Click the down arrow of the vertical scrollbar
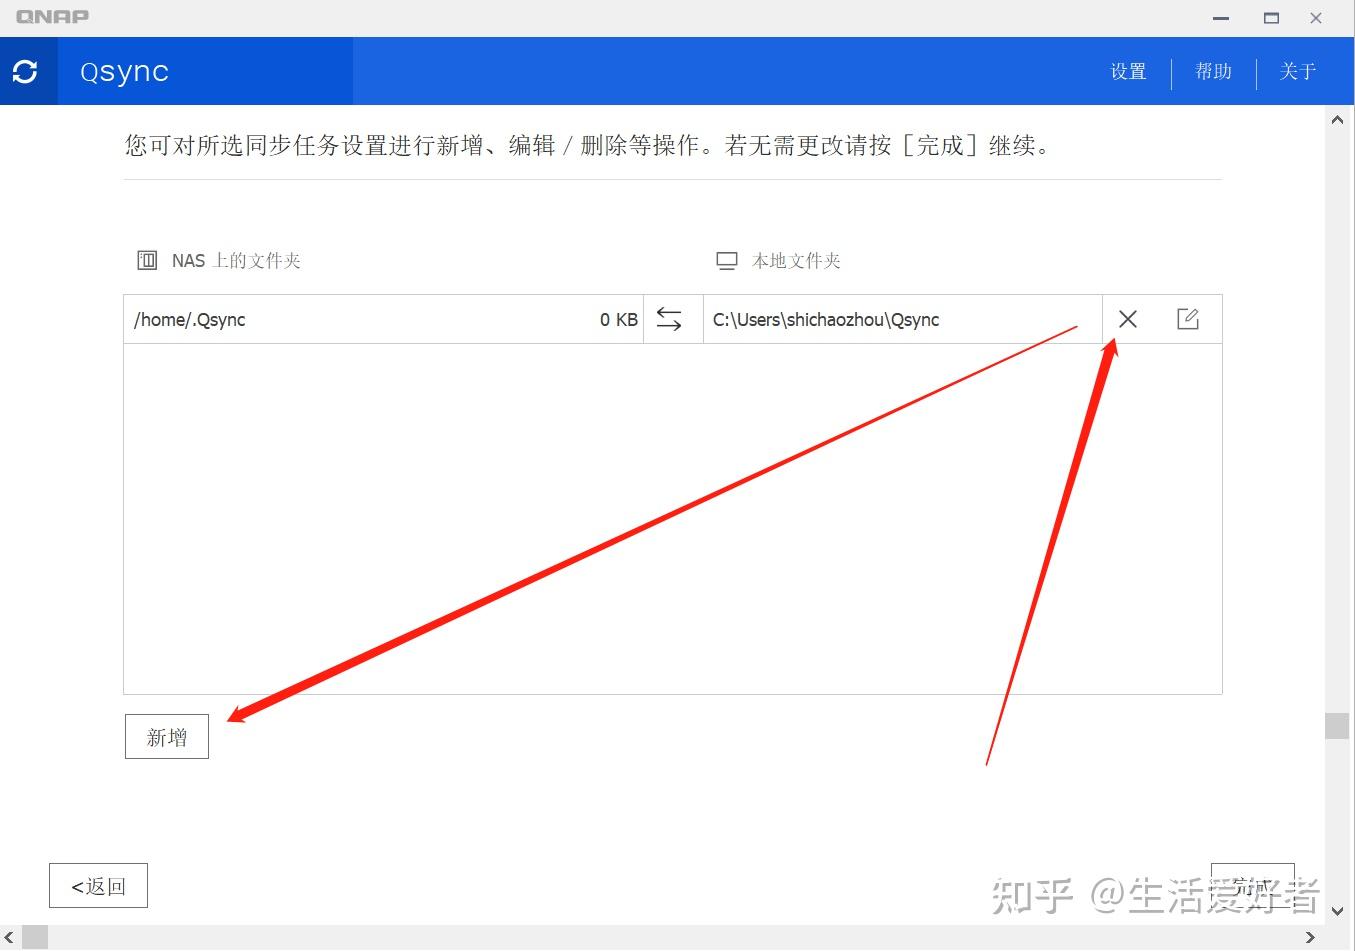Viewport: 1355px width, 951px height. tap(1338, 912)
